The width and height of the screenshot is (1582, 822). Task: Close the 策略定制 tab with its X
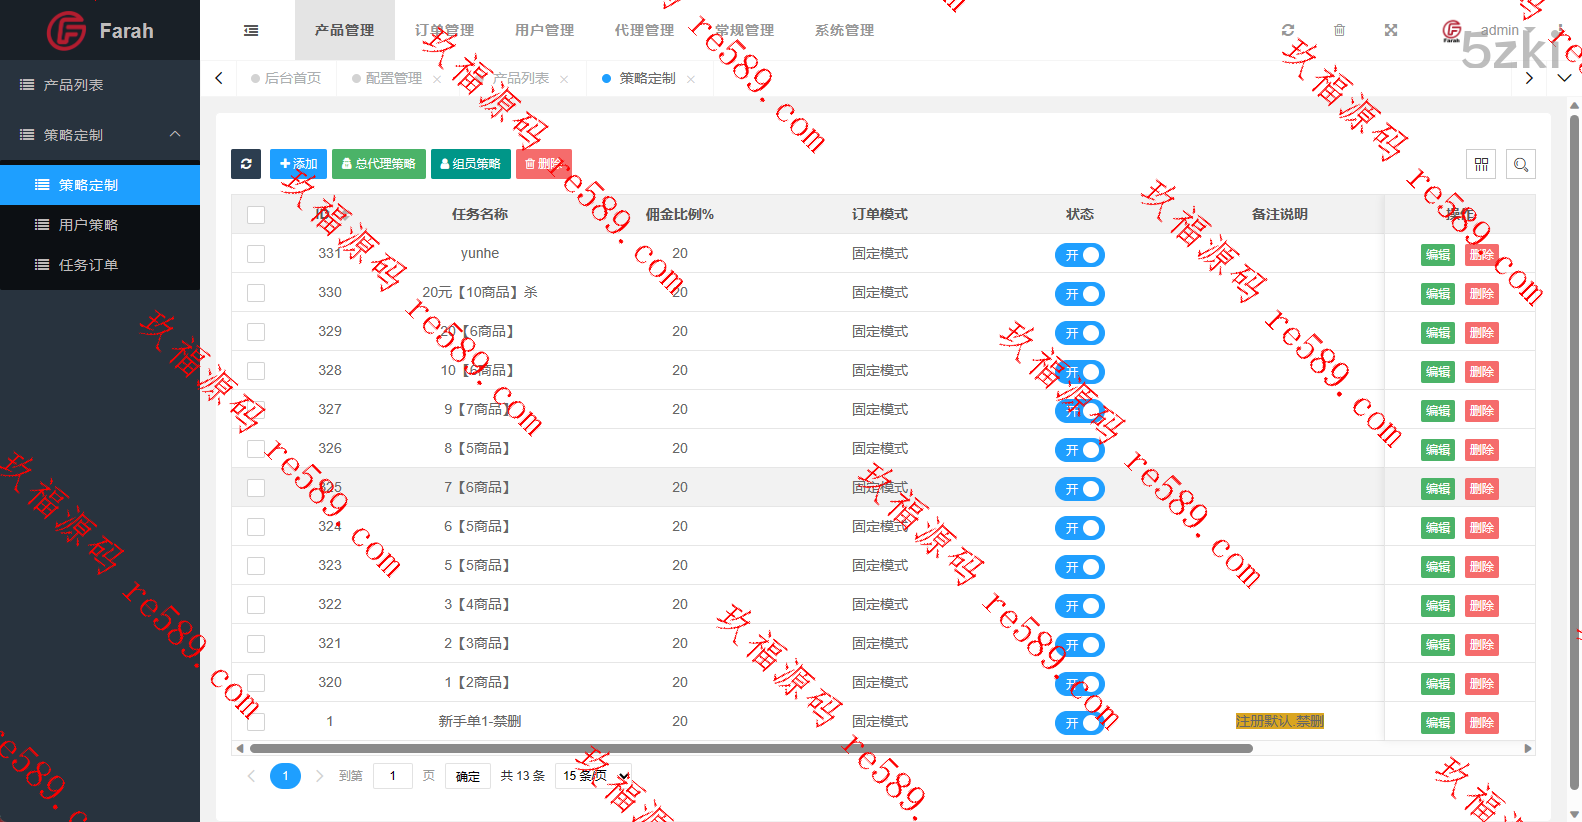click(691, 79)
